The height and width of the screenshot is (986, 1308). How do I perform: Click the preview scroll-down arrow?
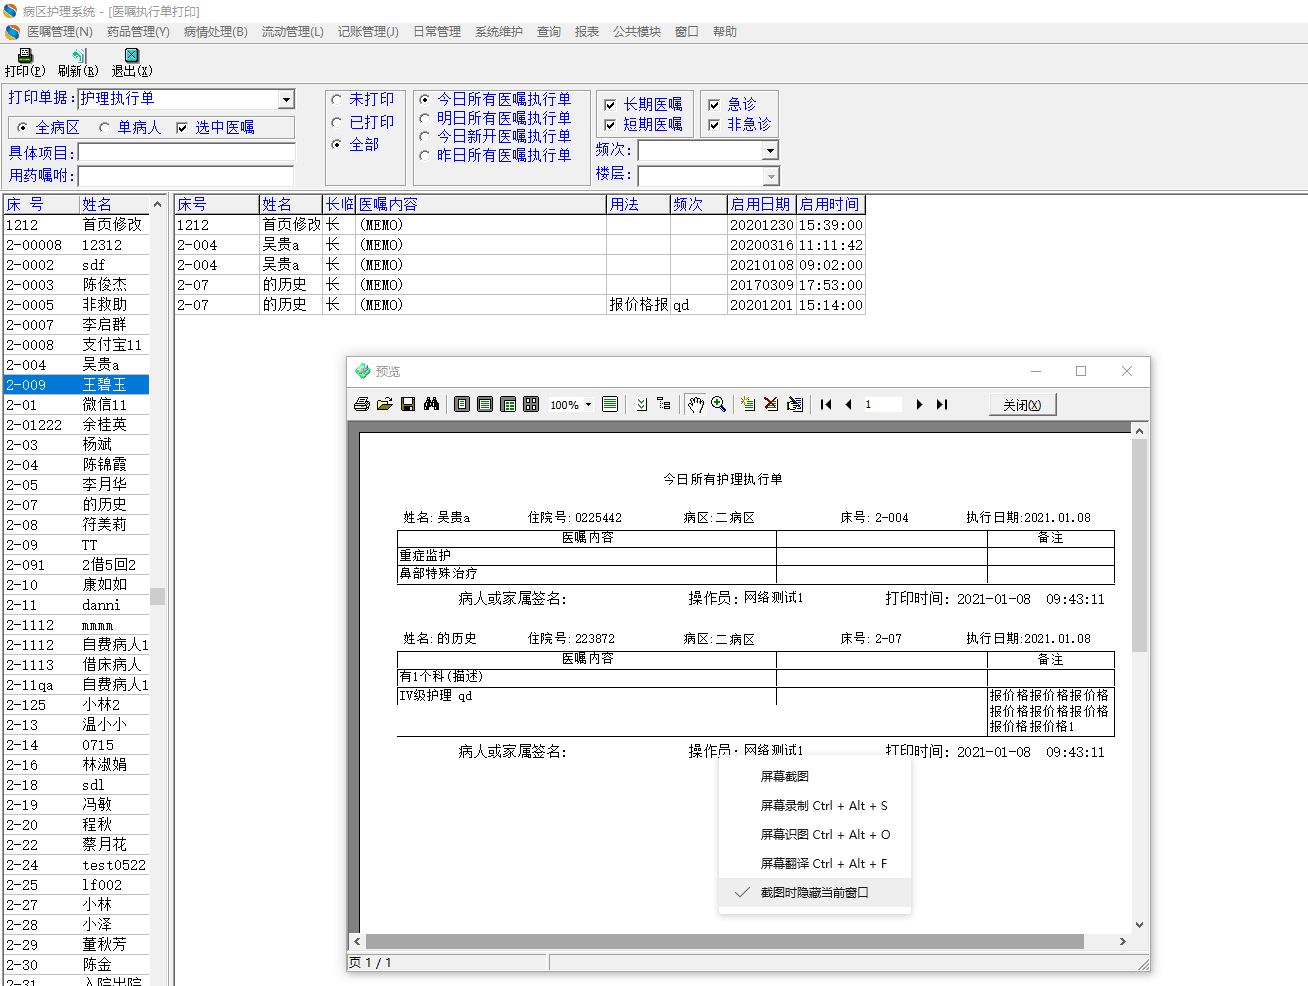1139,925
